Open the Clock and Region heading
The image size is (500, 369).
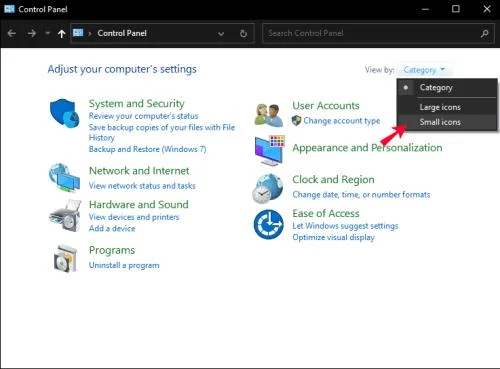pos(333,179)
